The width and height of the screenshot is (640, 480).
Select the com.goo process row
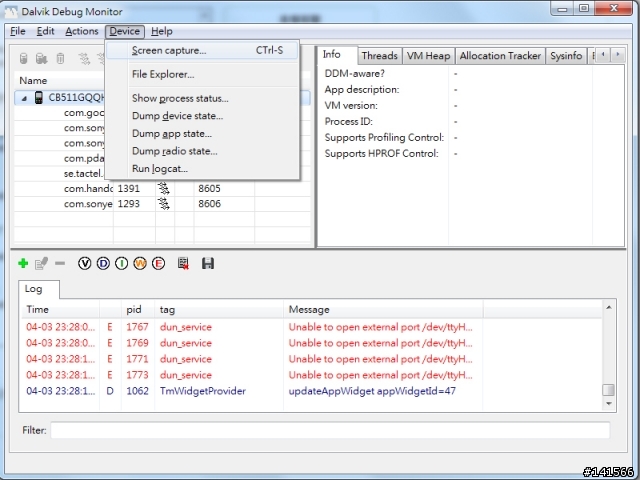pyautogui.click(x=84, y=113)
